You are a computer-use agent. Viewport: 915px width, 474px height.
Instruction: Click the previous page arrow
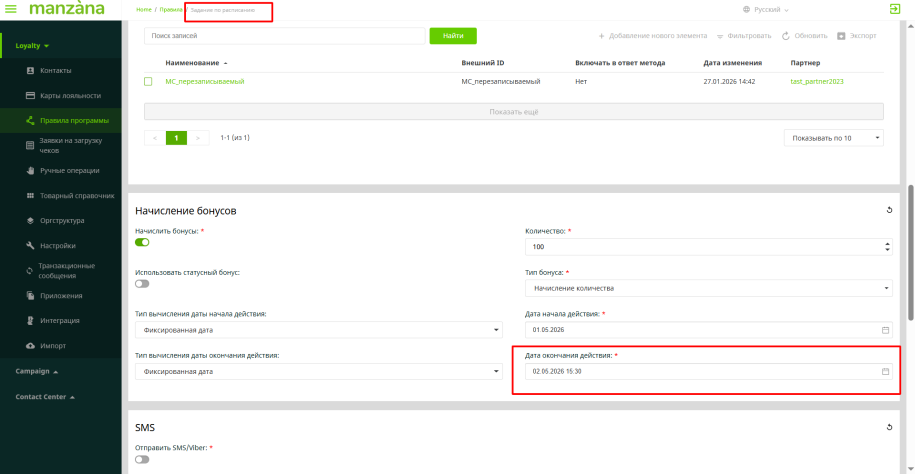(x=155, y=138)
